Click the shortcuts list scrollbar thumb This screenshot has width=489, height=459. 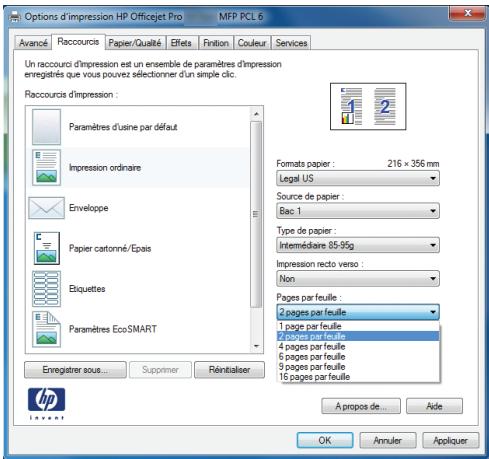pyautogui.click(x=256, y=214)
